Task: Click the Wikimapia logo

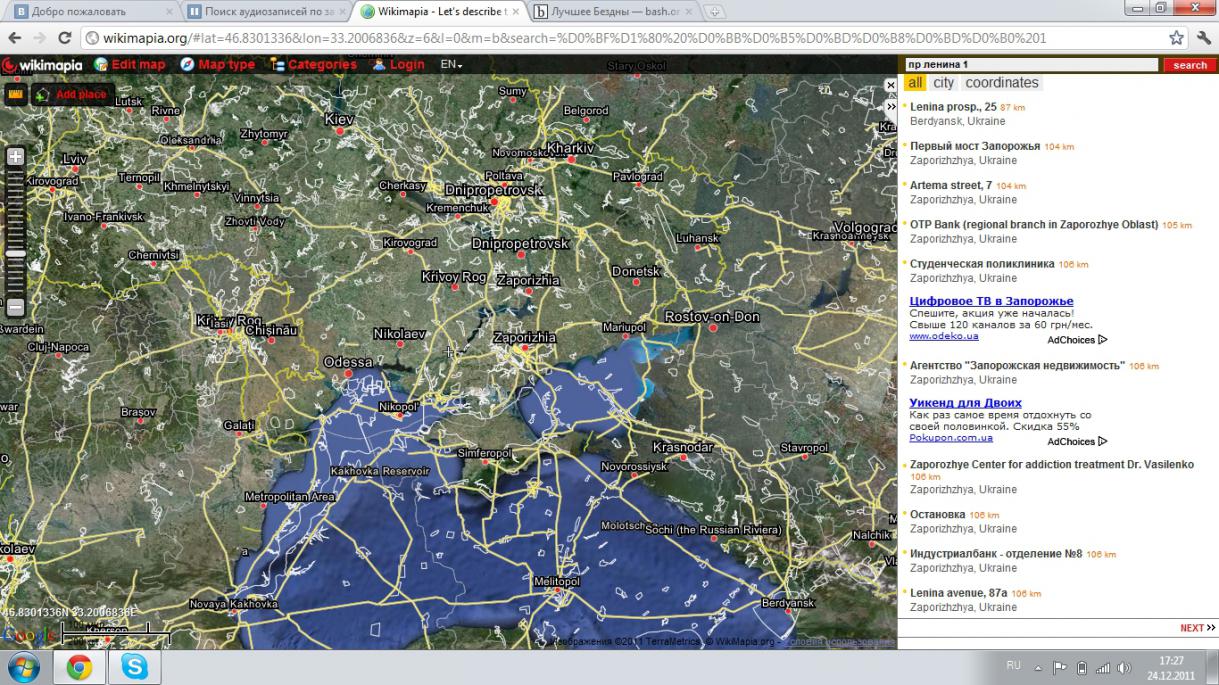Action: 44,65
